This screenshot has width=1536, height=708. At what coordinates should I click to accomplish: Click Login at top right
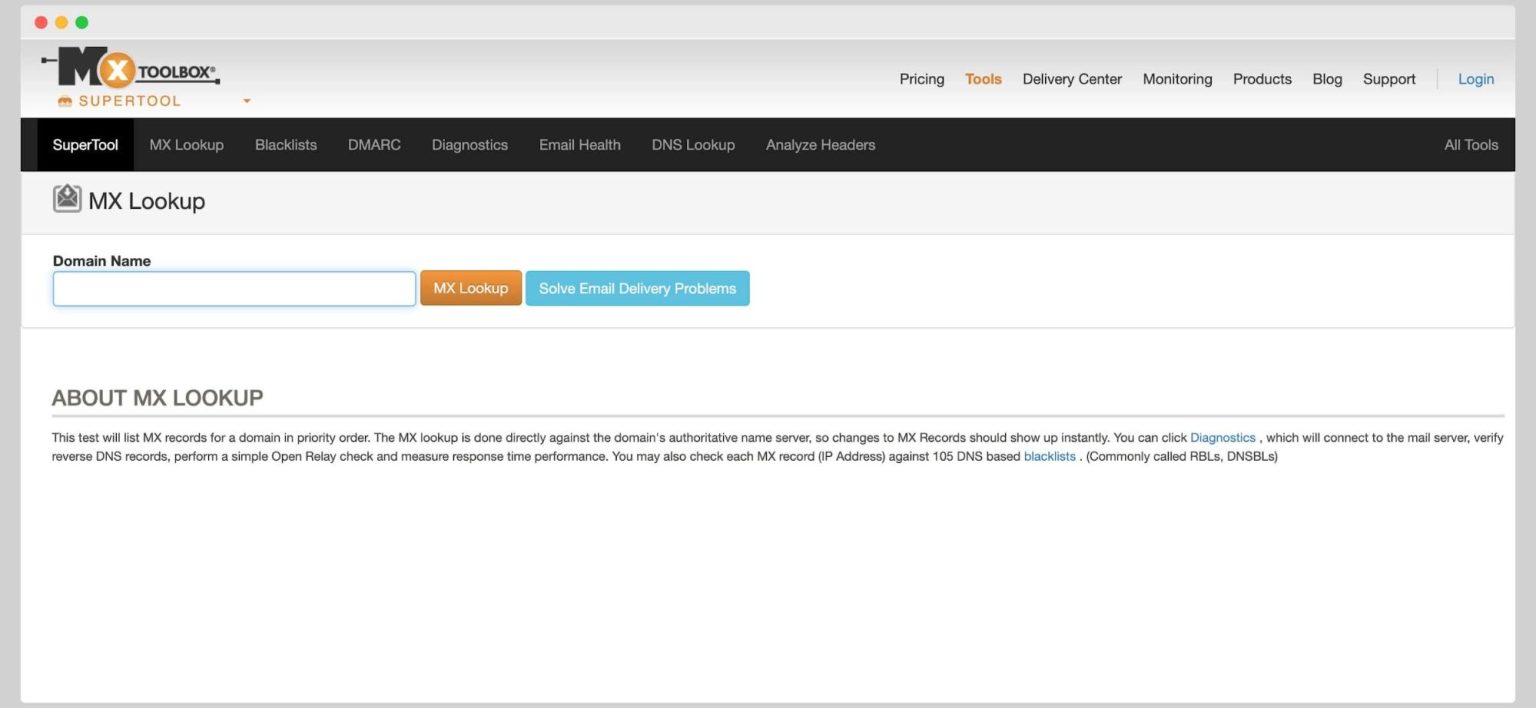[x=1475, y=79]
